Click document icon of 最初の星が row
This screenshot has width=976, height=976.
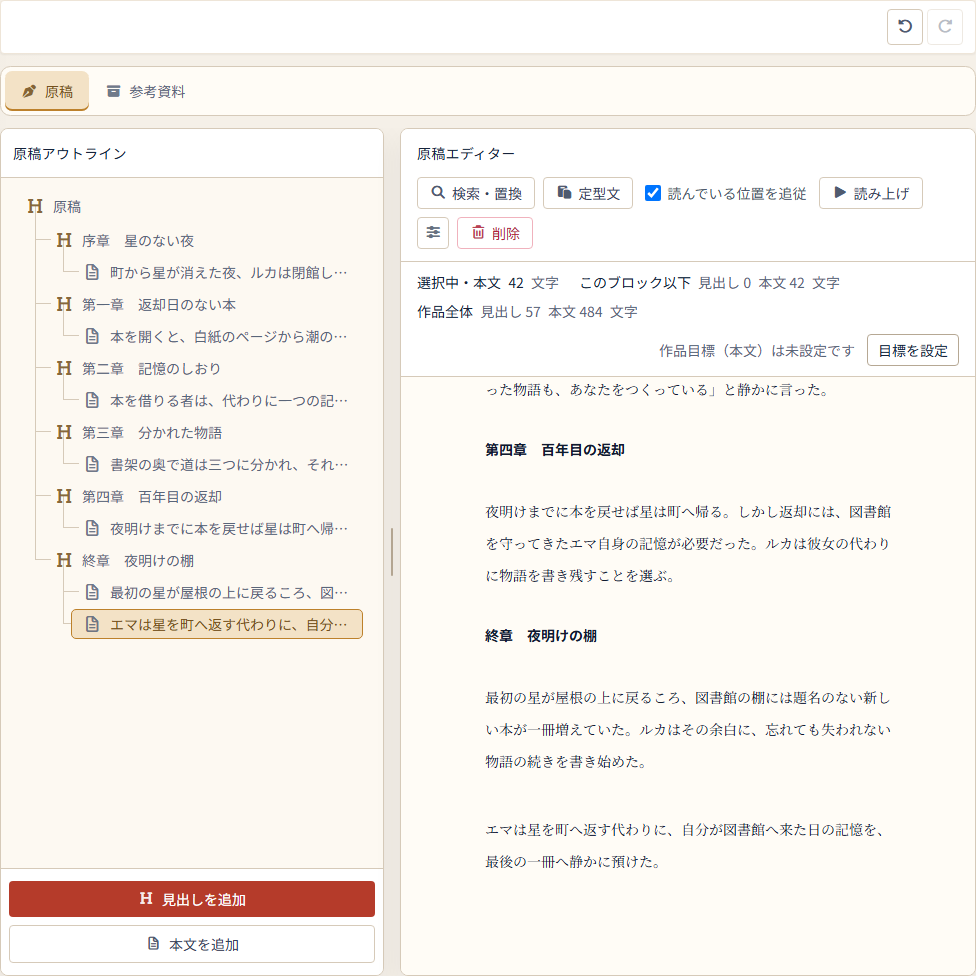(x=92, y=593)
